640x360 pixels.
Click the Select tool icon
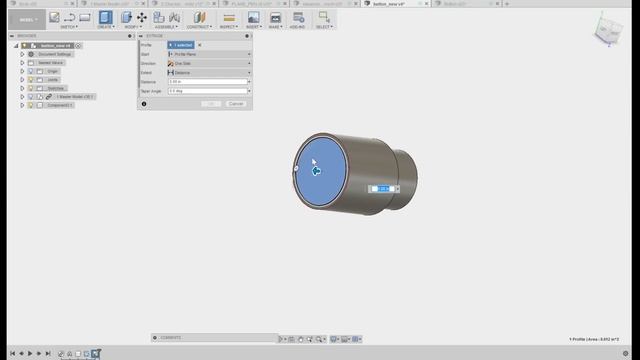[x=324, y=17]
